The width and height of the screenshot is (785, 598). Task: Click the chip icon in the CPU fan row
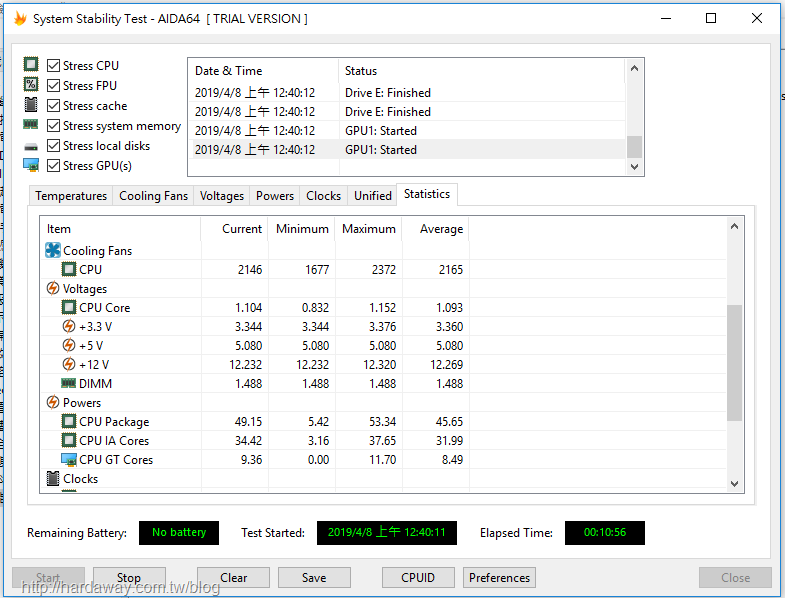point(69,269)
